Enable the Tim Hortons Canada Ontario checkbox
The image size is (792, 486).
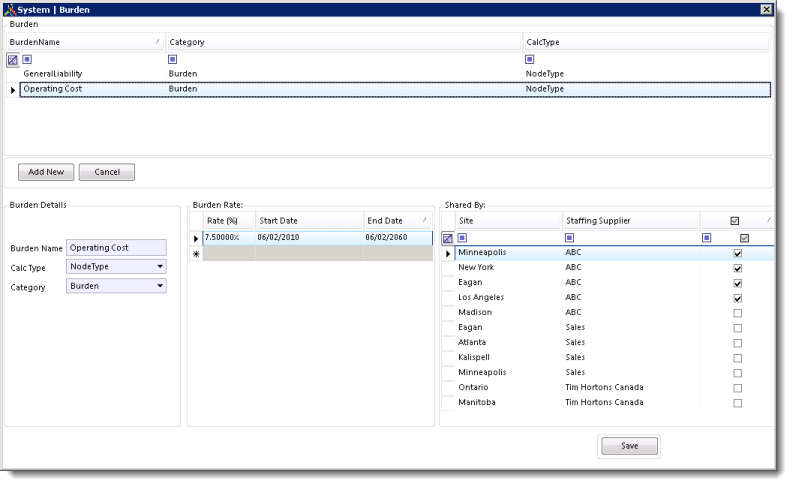click(738, 388)
